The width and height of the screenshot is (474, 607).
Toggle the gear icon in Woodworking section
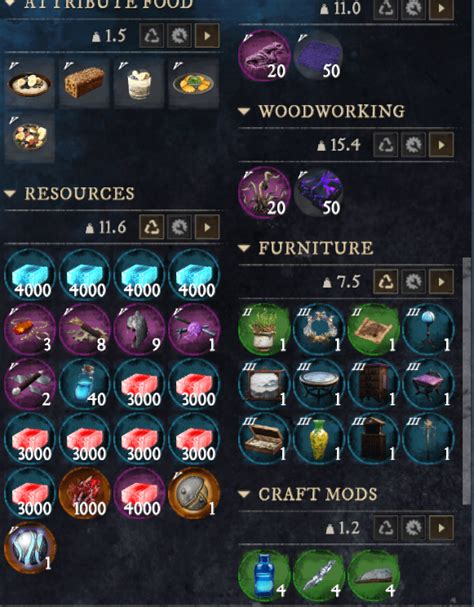point(413,145)
